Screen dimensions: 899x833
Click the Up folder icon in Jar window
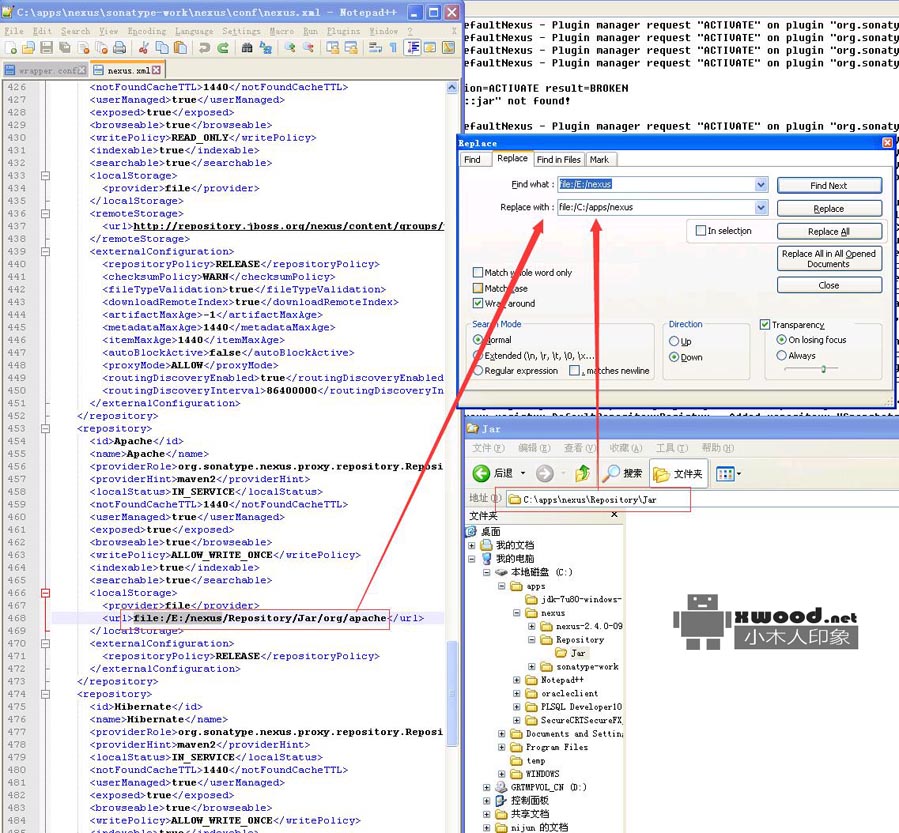[x=583, y=474]
